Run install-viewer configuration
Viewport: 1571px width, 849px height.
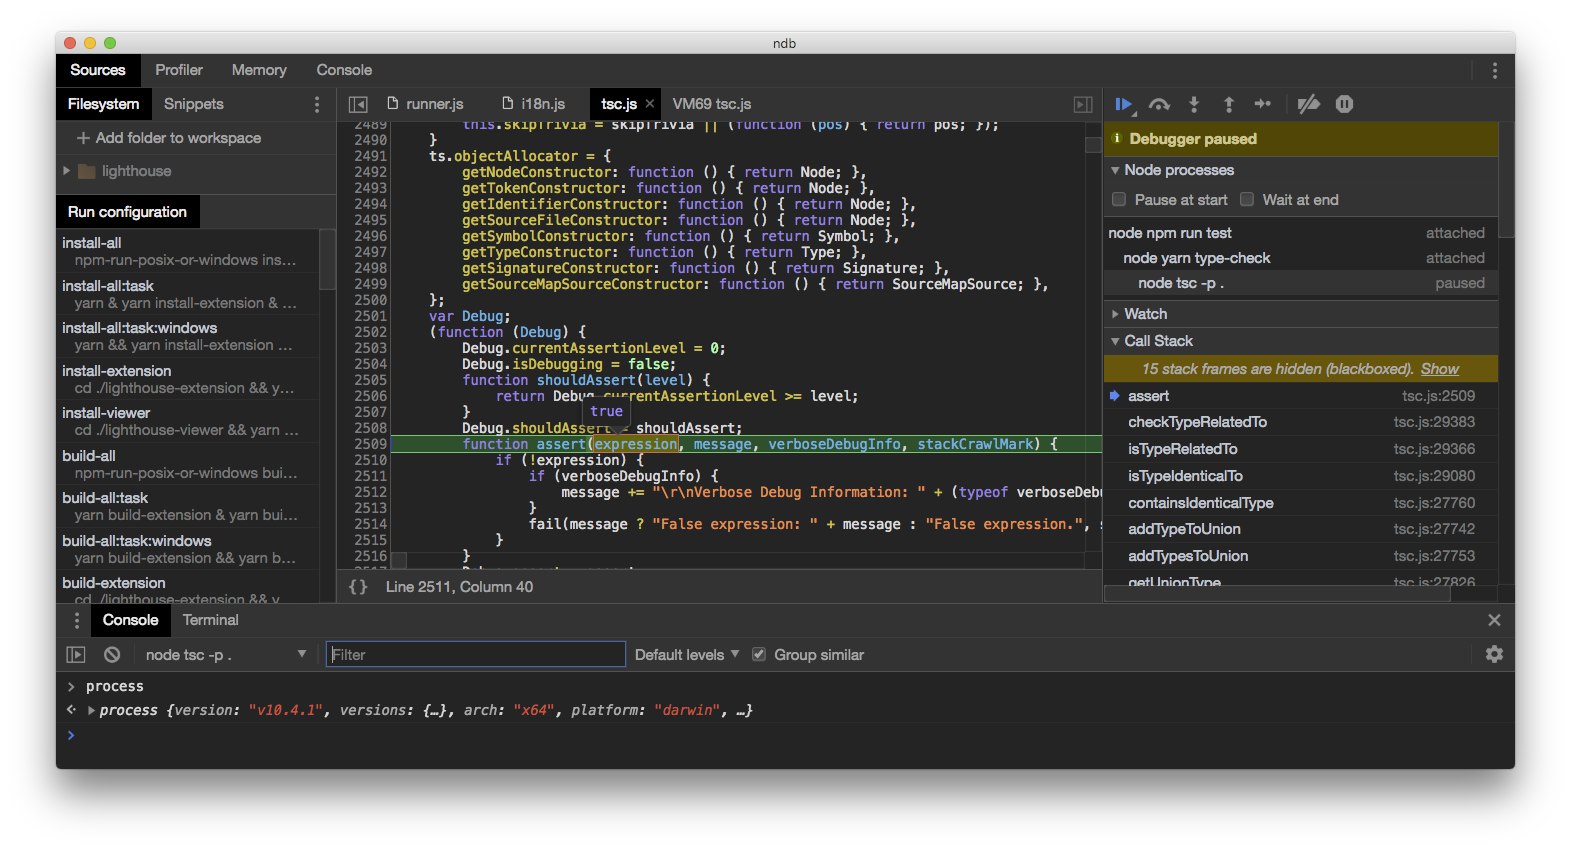[x=188, y=421]
